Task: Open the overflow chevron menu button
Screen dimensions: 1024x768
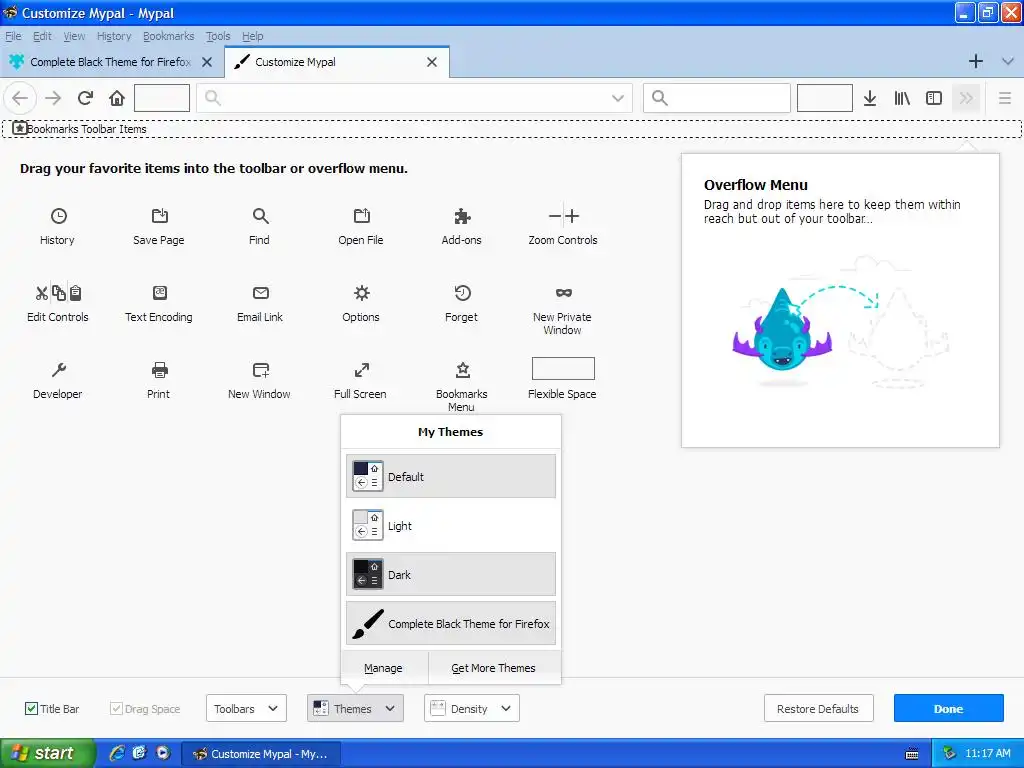Action: [966, 98]
